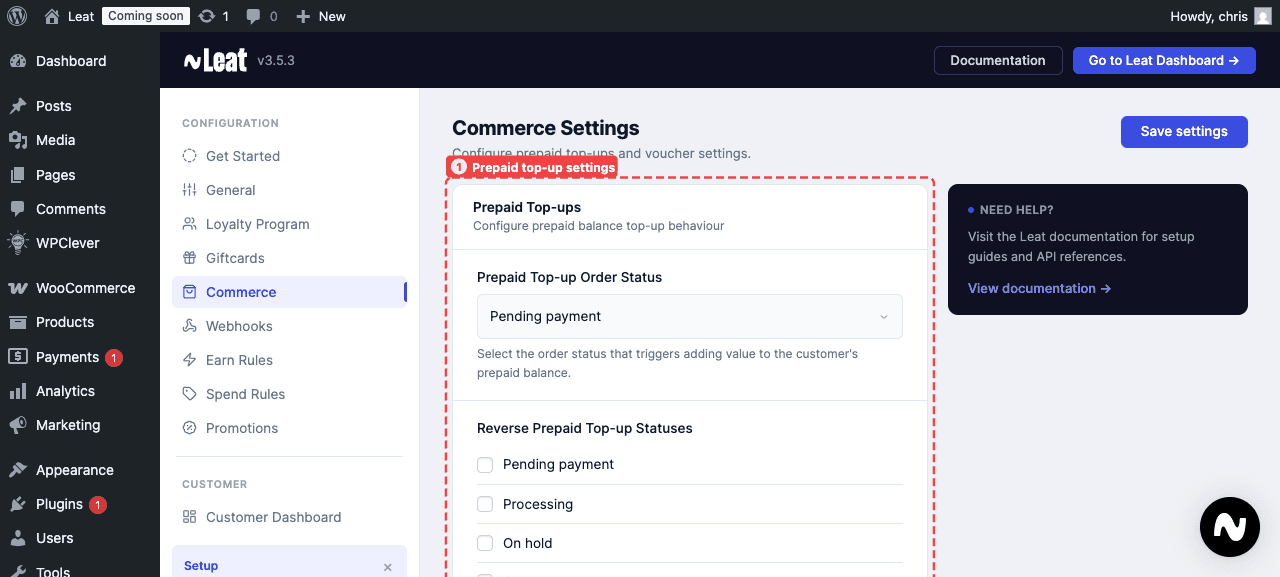
Task: Click the Users person icon
Action: [x=18, y=538]
